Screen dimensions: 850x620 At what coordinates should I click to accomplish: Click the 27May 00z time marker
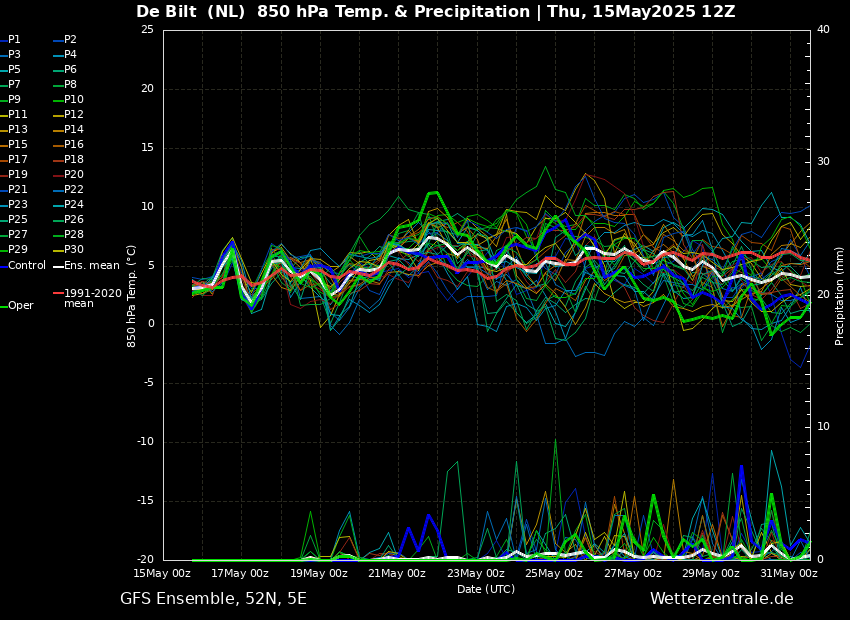coord(632,573)
